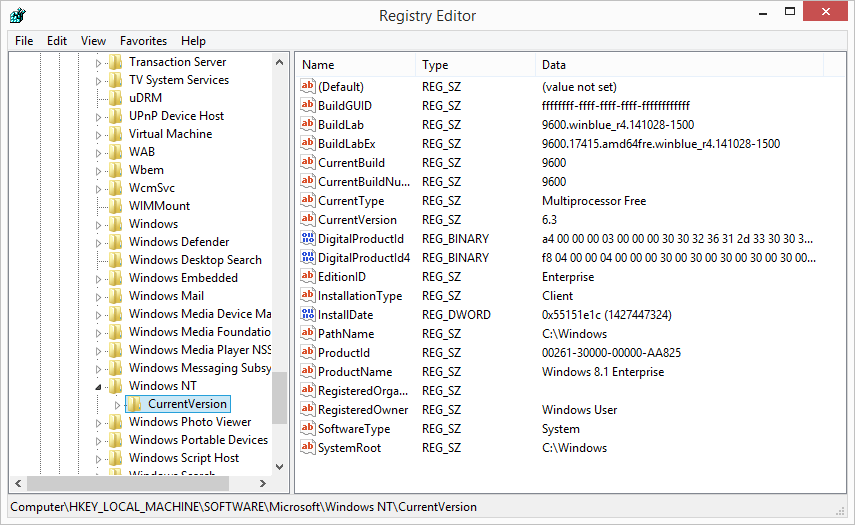
Task: Expand the CurrentVersion key
Action: point(117,405)
